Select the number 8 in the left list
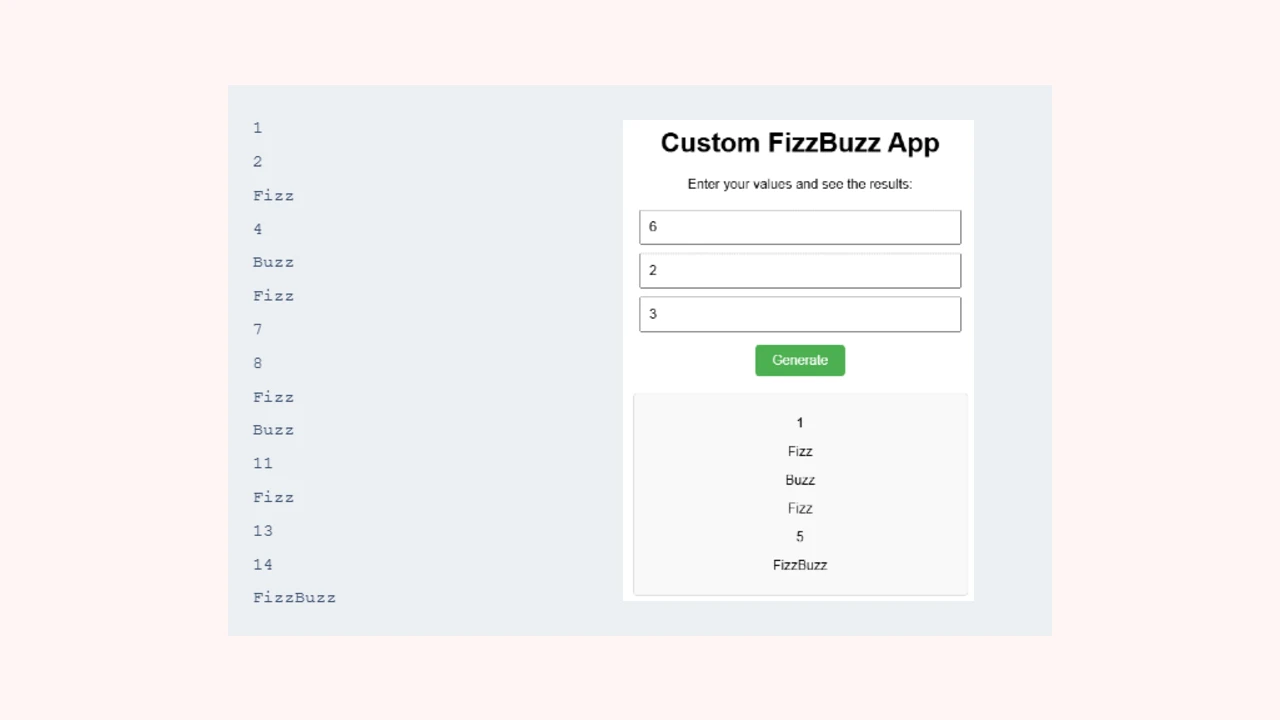1280x720 pixels. pos(257,363)
